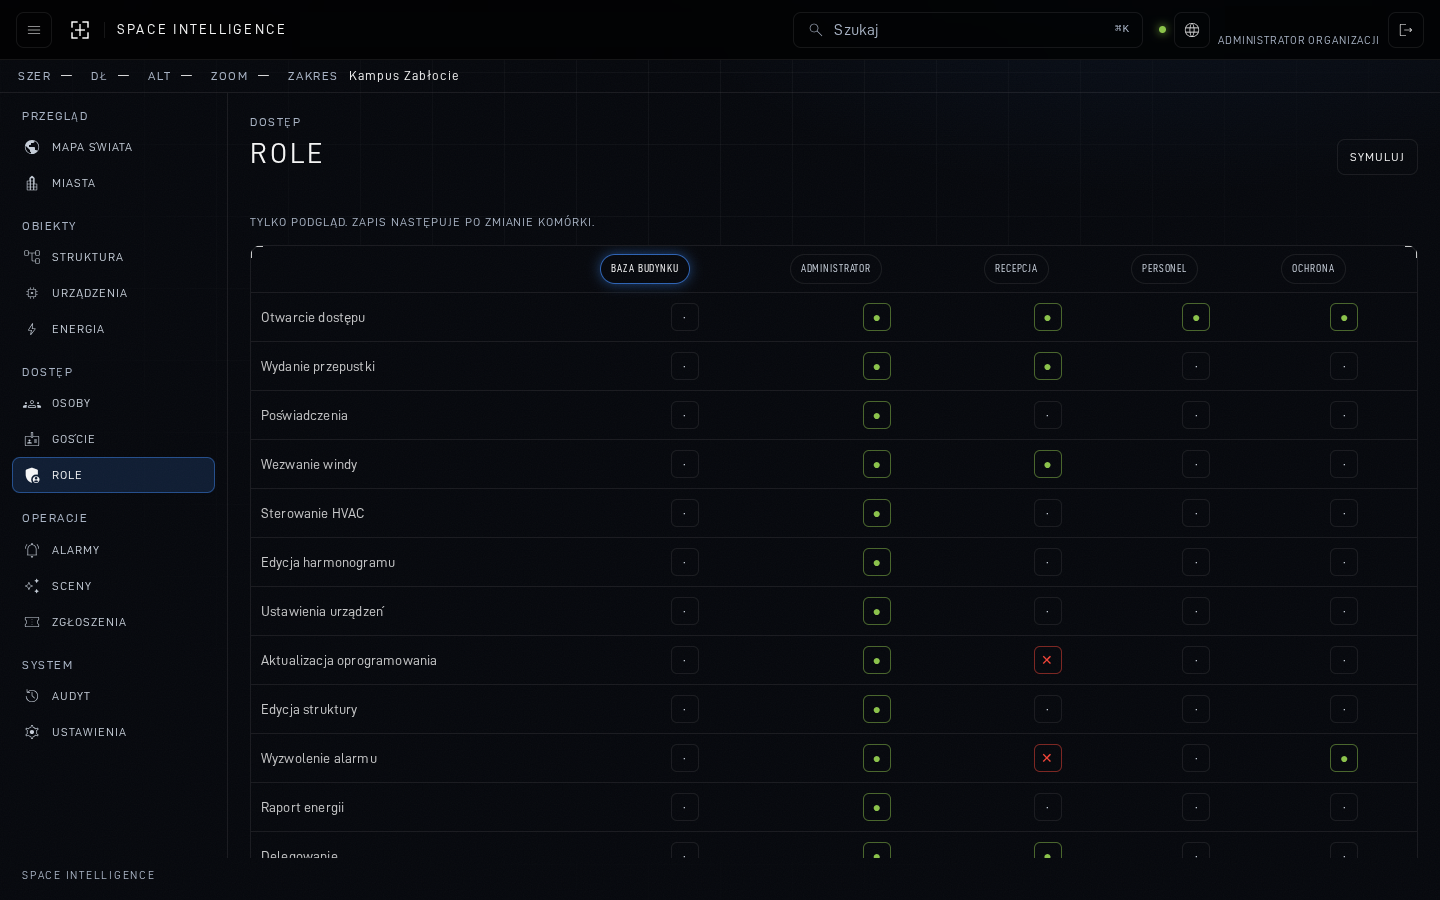
Task: Select the Ochrona role column
Action: [x=1313, y=269]
